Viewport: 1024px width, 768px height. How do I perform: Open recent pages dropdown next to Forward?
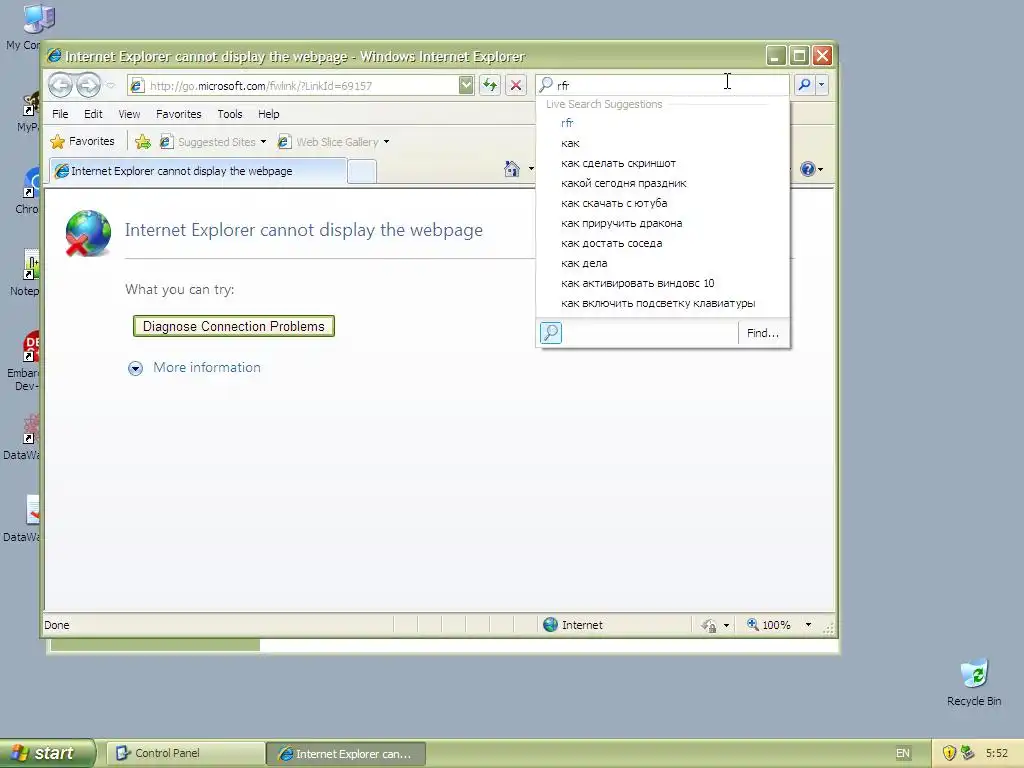tap(110, 86)
